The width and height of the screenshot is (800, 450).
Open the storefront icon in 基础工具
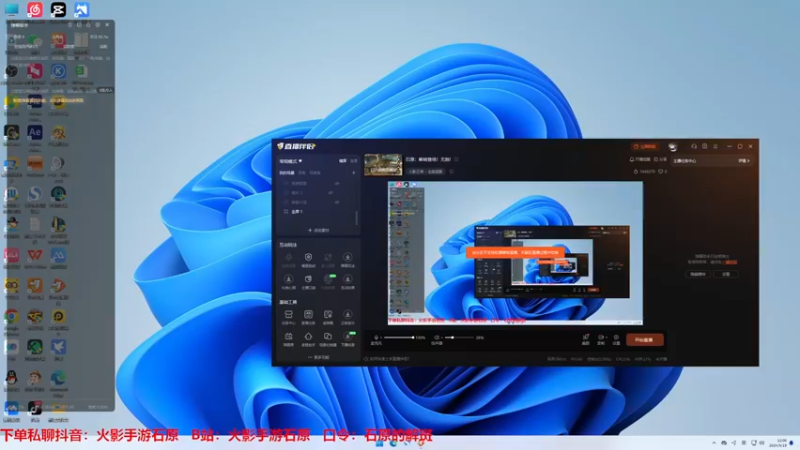289,316
